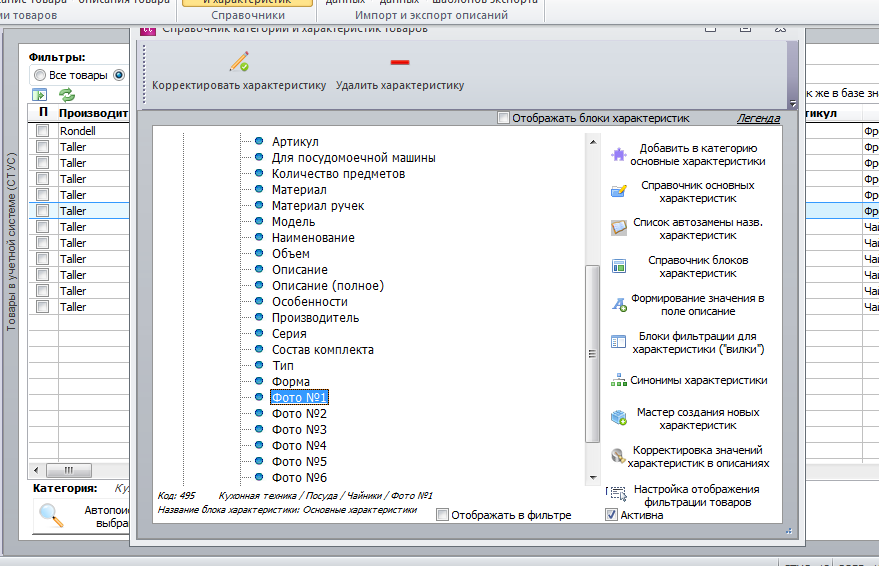
Task: Click the П column header
Action: click(43, 113)
